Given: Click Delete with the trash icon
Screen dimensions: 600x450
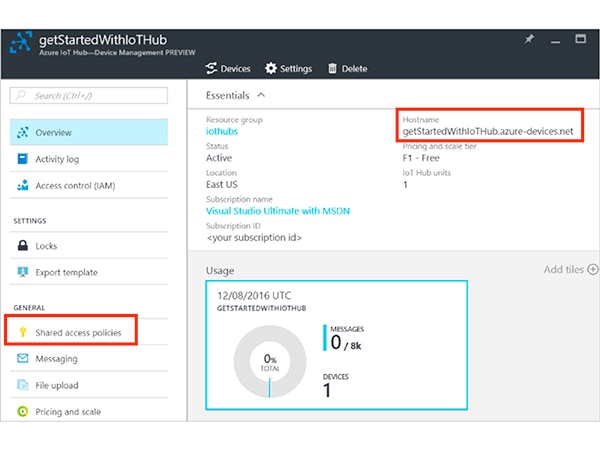Looking at the screenshot, I should [347, 69].
